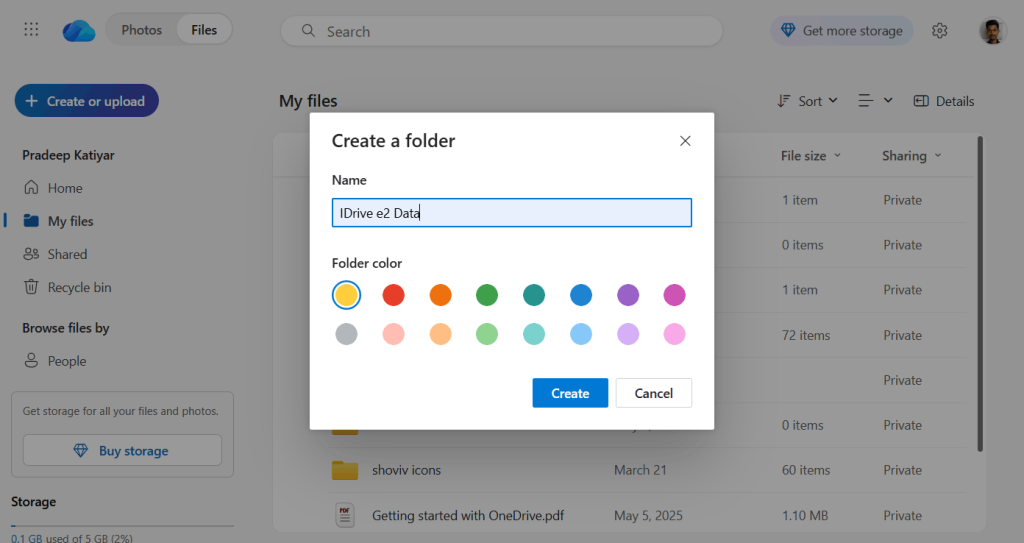Click the Details pane icon
Viewport: 1024px width, 543px height.
click(x=921, y=101)
